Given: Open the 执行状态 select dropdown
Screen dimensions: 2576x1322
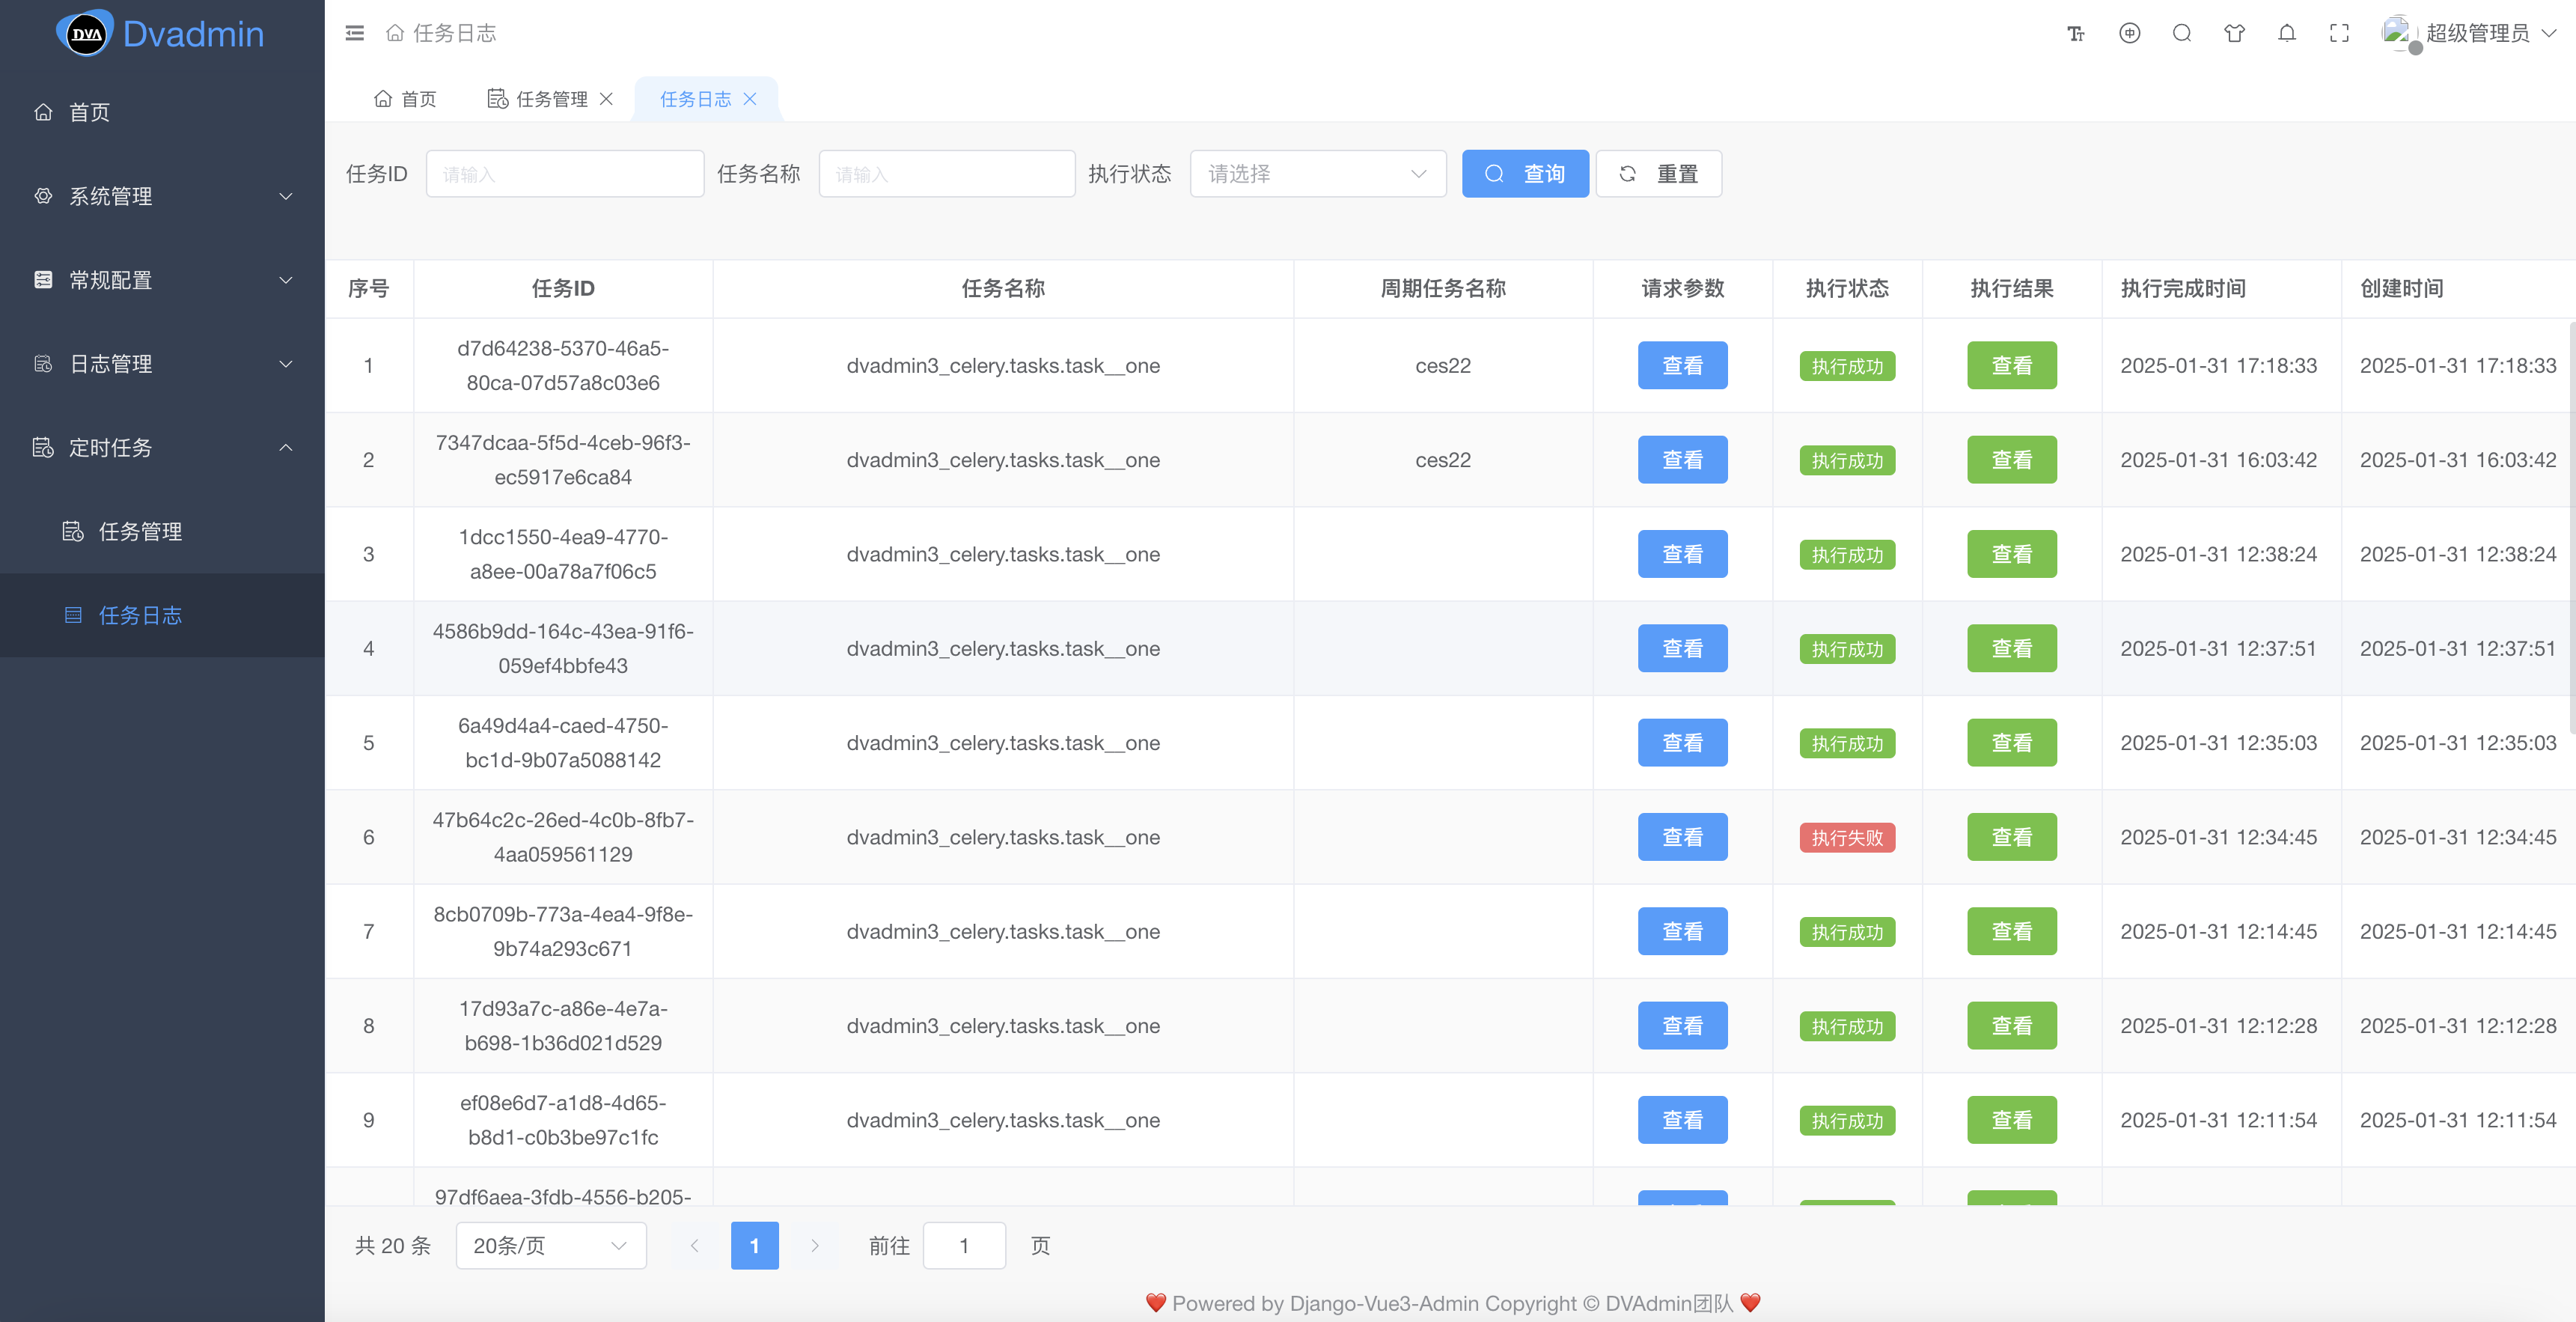Looking at the screenshot, I should tap(1317, 174).
